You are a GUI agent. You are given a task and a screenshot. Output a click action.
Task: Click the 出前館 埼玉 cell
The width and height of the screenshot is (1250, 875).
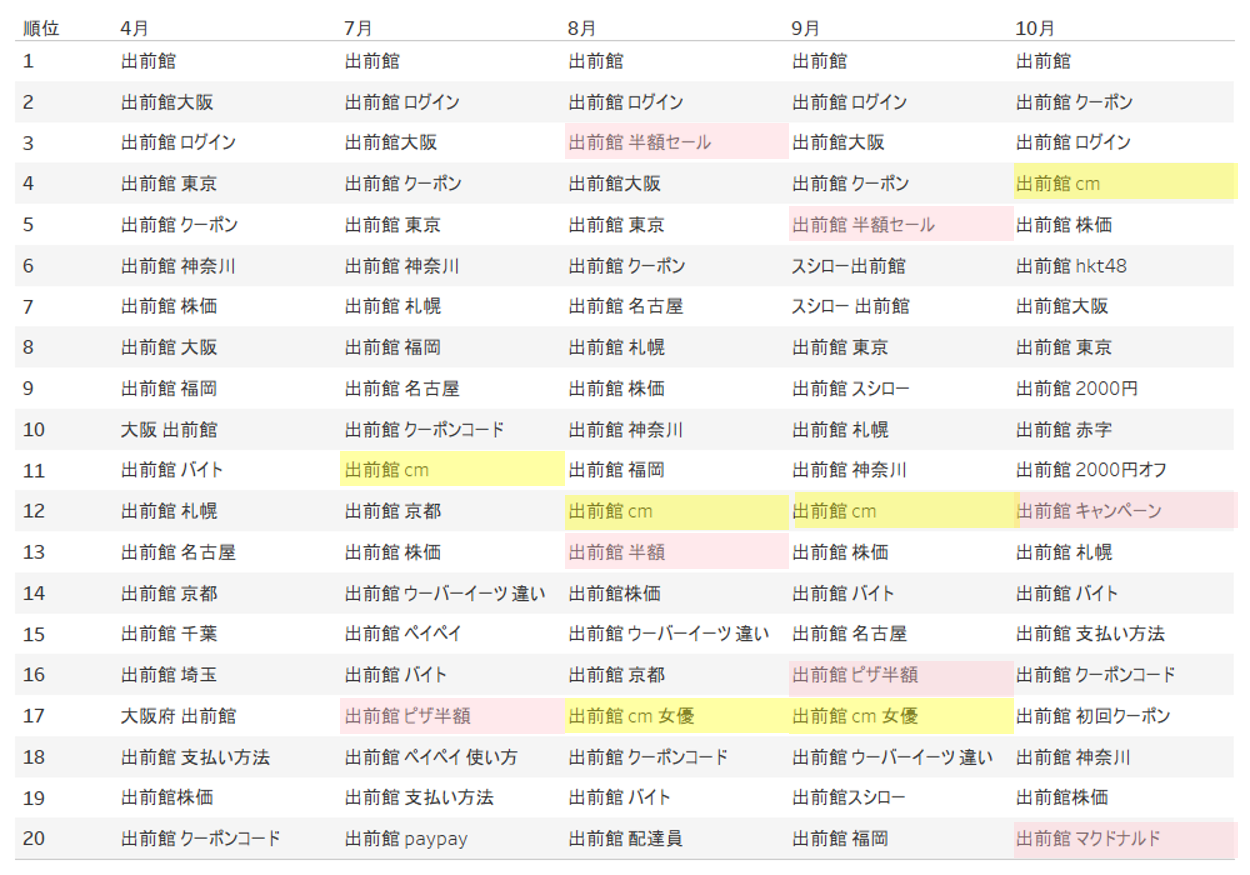[x=169, y=675]
